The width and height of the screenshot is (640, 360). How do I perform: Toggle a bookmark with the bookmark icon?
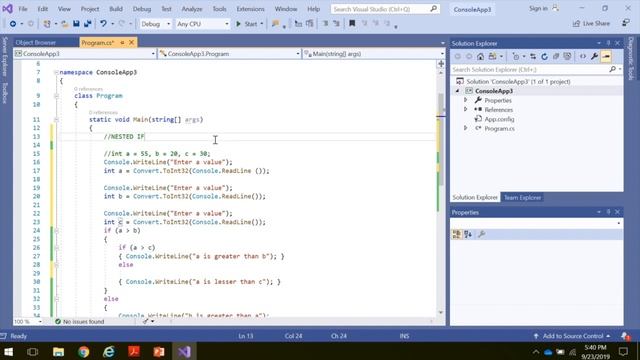tap(352, 24)
